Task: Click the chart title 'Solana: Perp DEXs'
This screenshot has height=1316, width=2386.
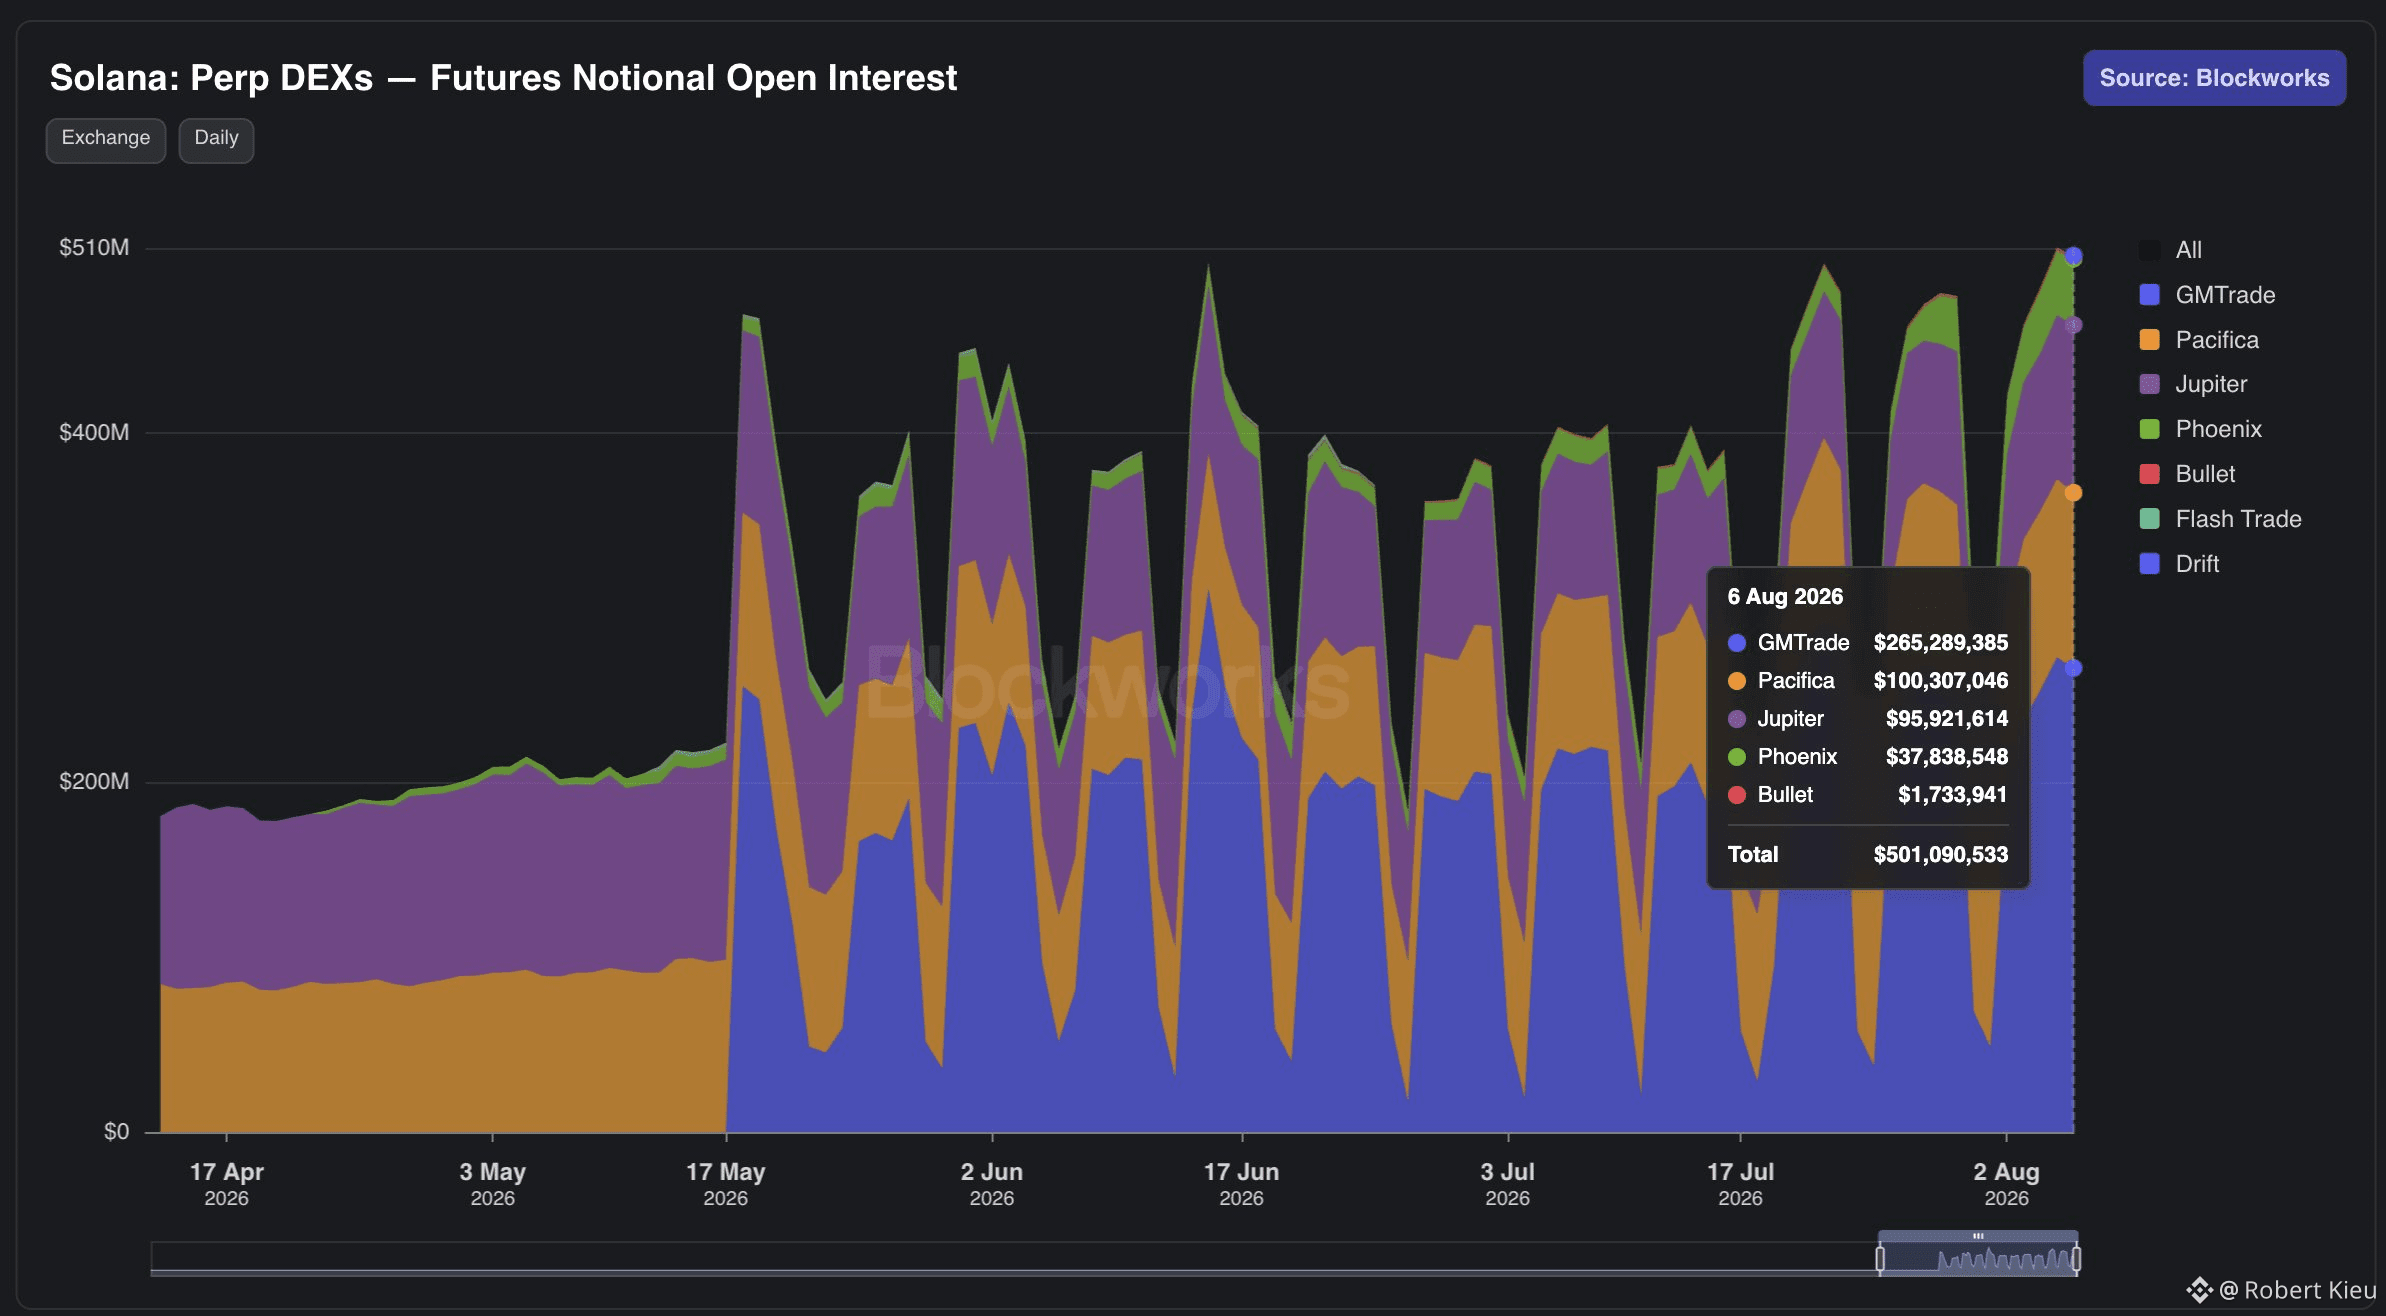Action: coord(212,78)
